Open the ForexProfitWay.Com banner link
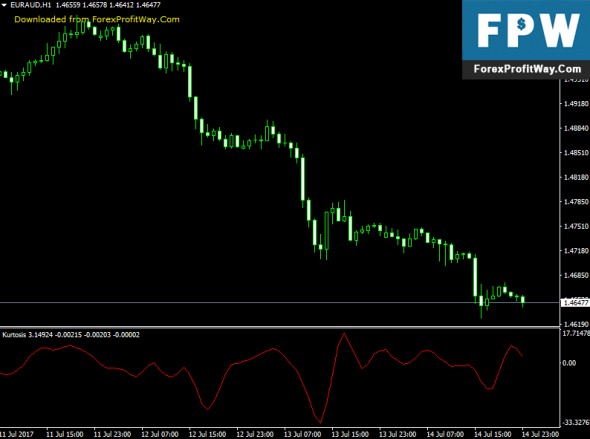The image size is (590, 439). click(x=527, y=69)
